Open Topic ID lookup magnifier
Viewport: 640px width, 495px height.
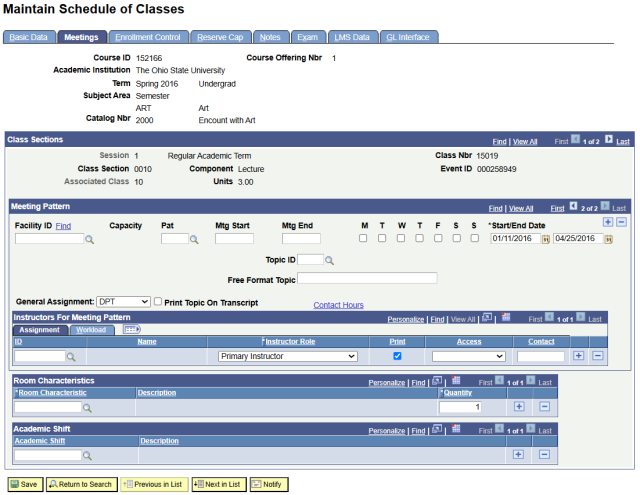point(329,260)
